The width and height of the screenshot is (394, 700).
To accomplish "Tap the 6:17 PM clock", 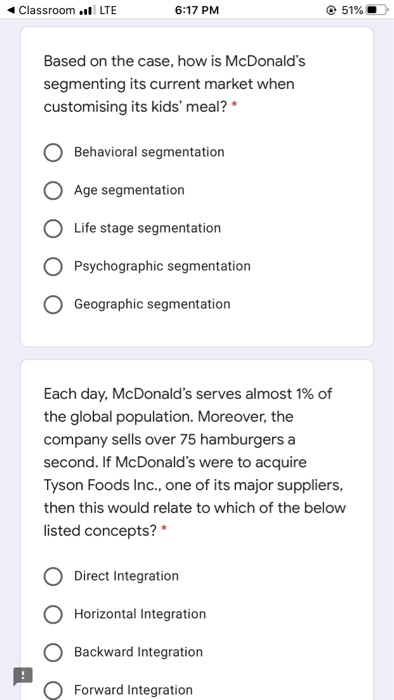I will 197,10.
